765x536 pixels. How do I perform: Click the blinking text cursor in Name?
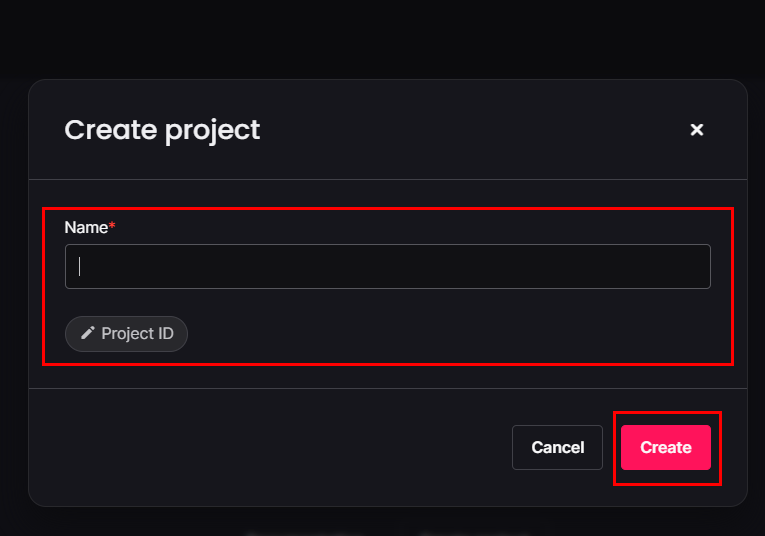tap(80, 267)
